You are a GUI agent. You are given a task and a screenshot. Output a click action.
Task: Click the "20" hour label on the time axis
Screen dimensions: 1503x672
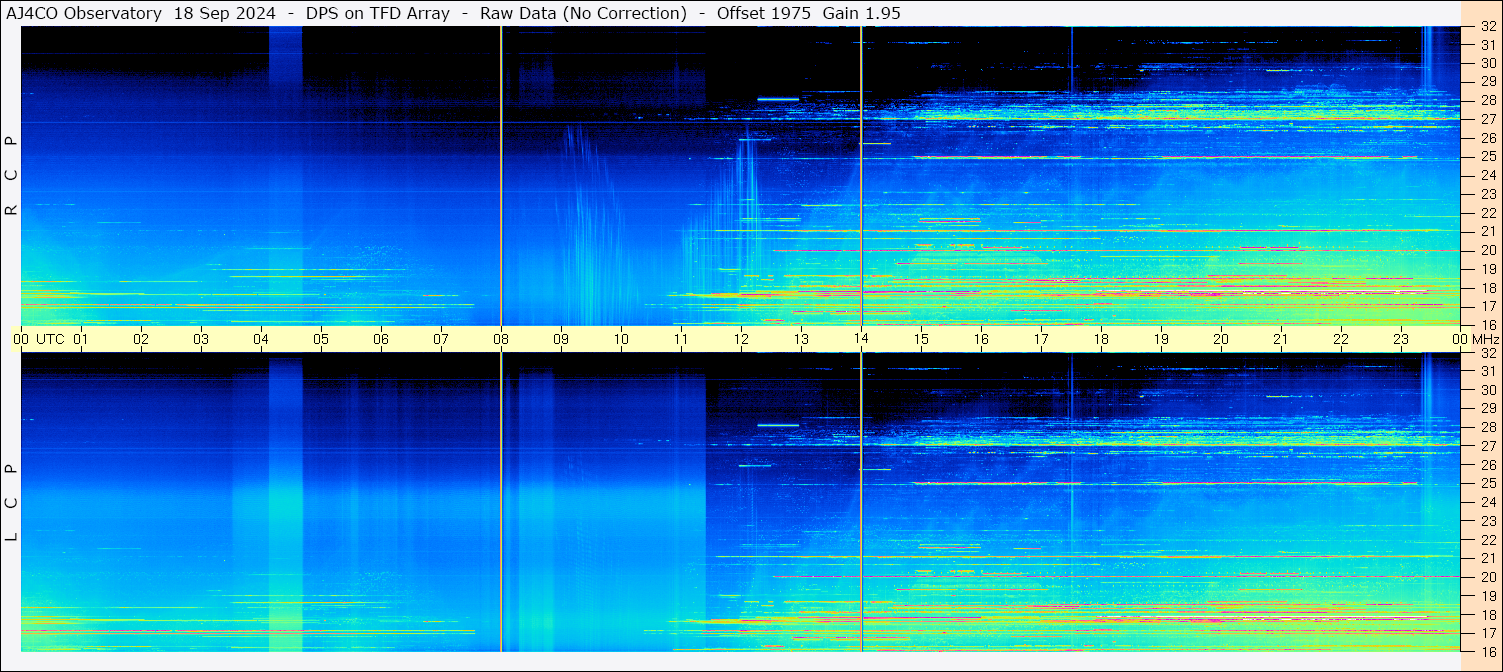(x=1221, y=339)
